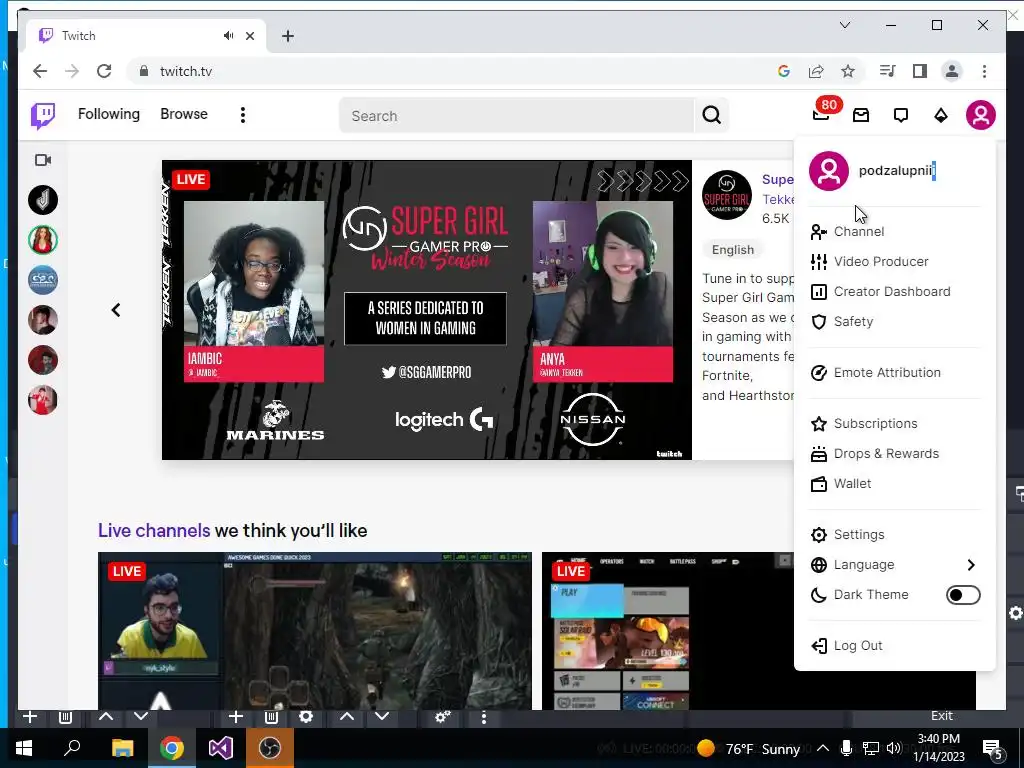Show hidden system tray icons chevron
Screen dimensions: 1024x768
pyautogui.click(x=823, y=748)
